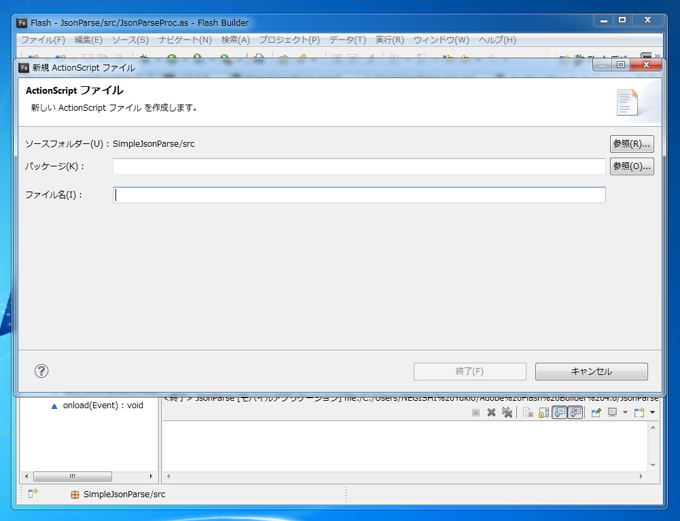
Task: Click the Fx icon in Flash Builder title bar
Action: pyautogui.click(x=22, y=23)
